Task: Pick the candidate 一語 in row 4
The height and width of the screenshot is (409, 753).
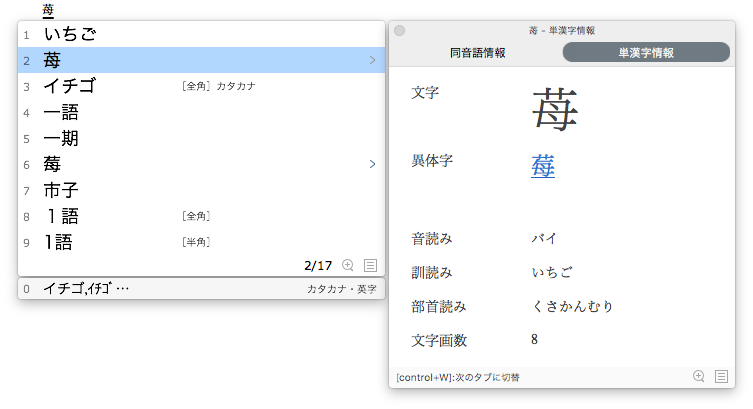Action: point(61,112)
